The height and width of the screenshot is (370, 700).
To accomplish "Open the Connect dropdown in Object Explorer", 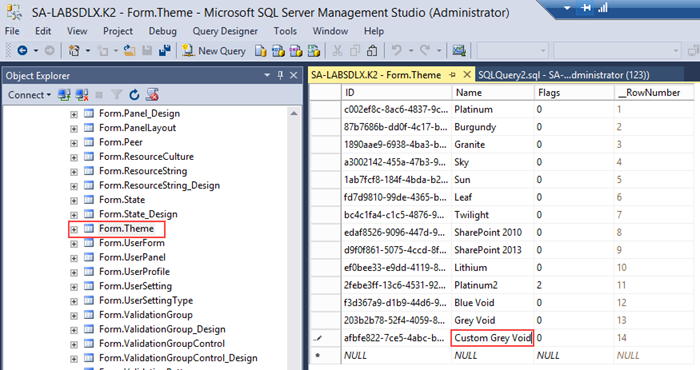I will click(x=29, y=95).
